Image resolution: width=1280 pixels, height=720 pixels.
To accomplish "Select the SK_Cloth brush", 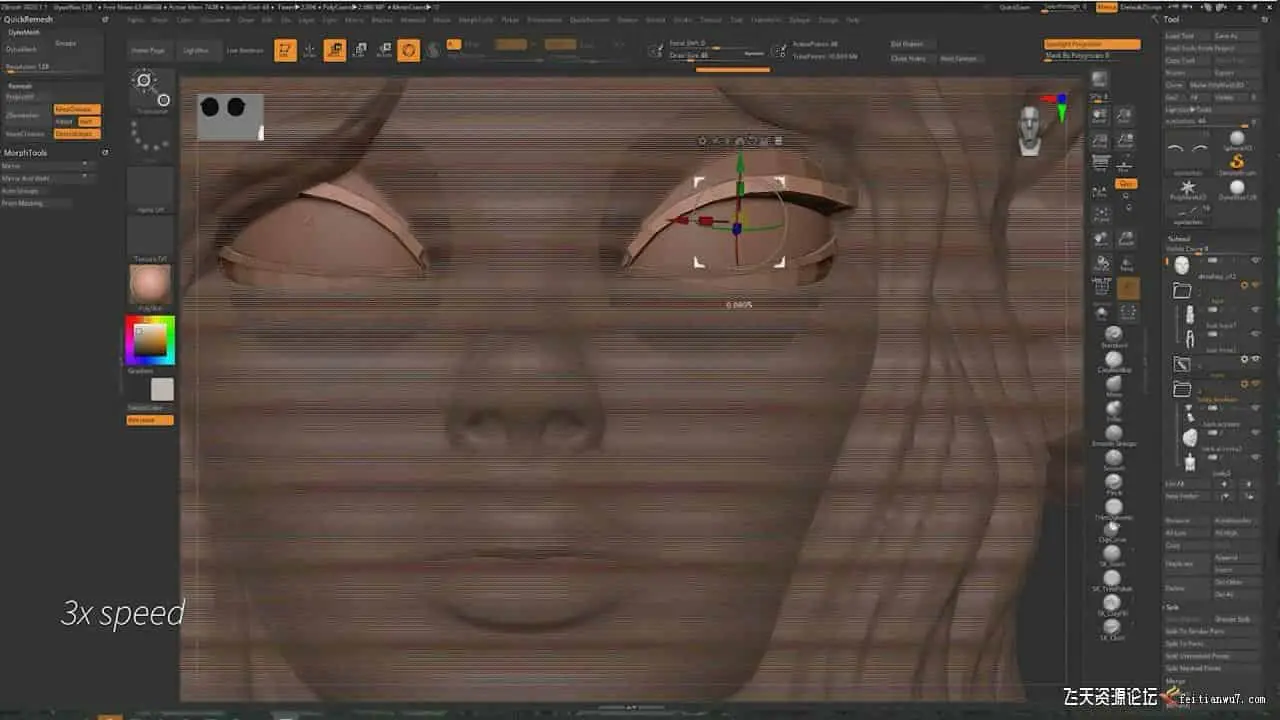I will [x=1112, y=625].
